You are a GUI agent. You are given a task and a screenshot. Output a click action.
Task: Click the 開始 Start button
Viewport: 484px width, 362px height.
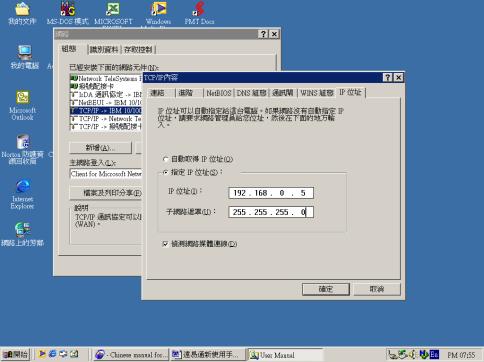pyautogui.click(x=16, y=354)
